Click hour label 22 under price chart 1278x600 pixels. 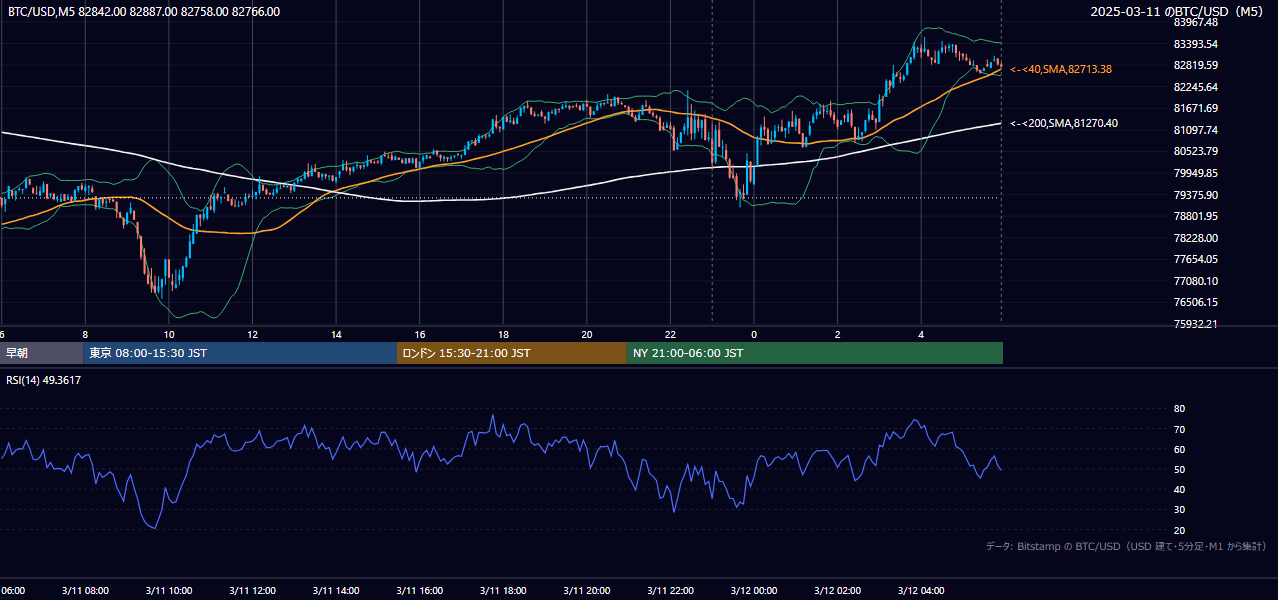tap(670, 334)
